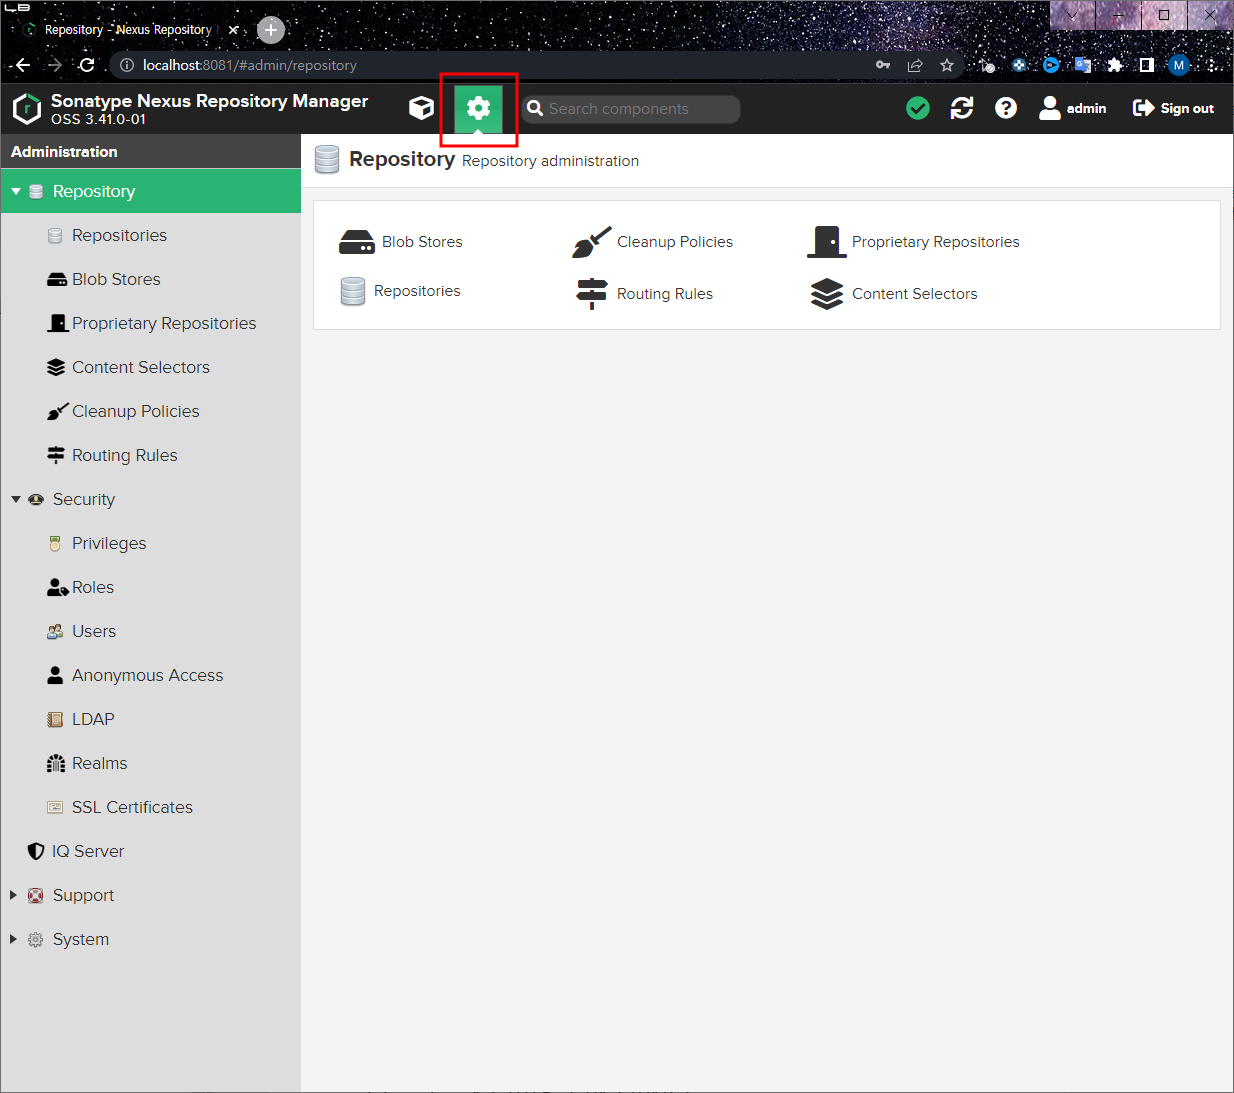
Task: Select the Repository - Nexus Repository browser tab
Action: [x=128, y=30]
